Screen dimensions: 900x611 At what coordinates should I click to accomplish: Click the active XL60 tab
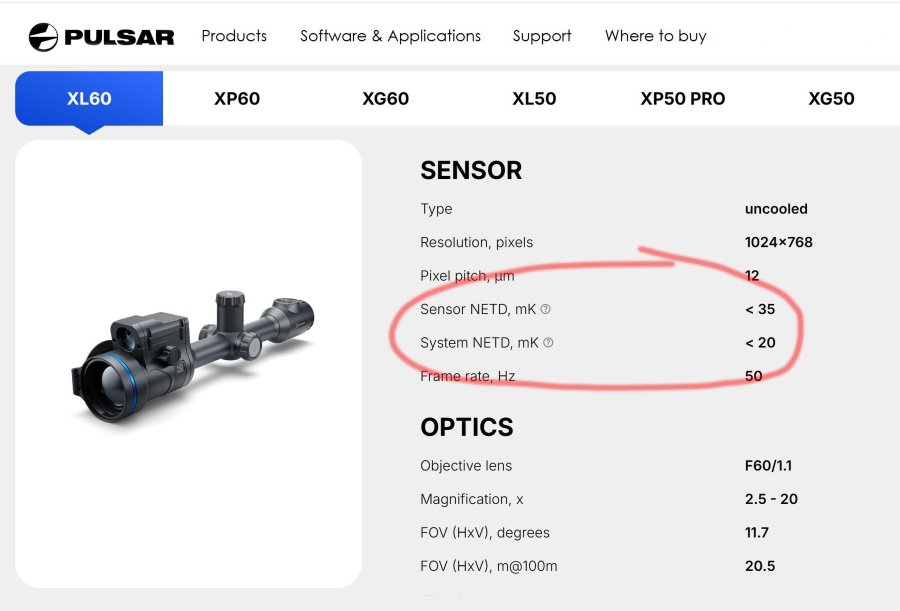(88, 99)
